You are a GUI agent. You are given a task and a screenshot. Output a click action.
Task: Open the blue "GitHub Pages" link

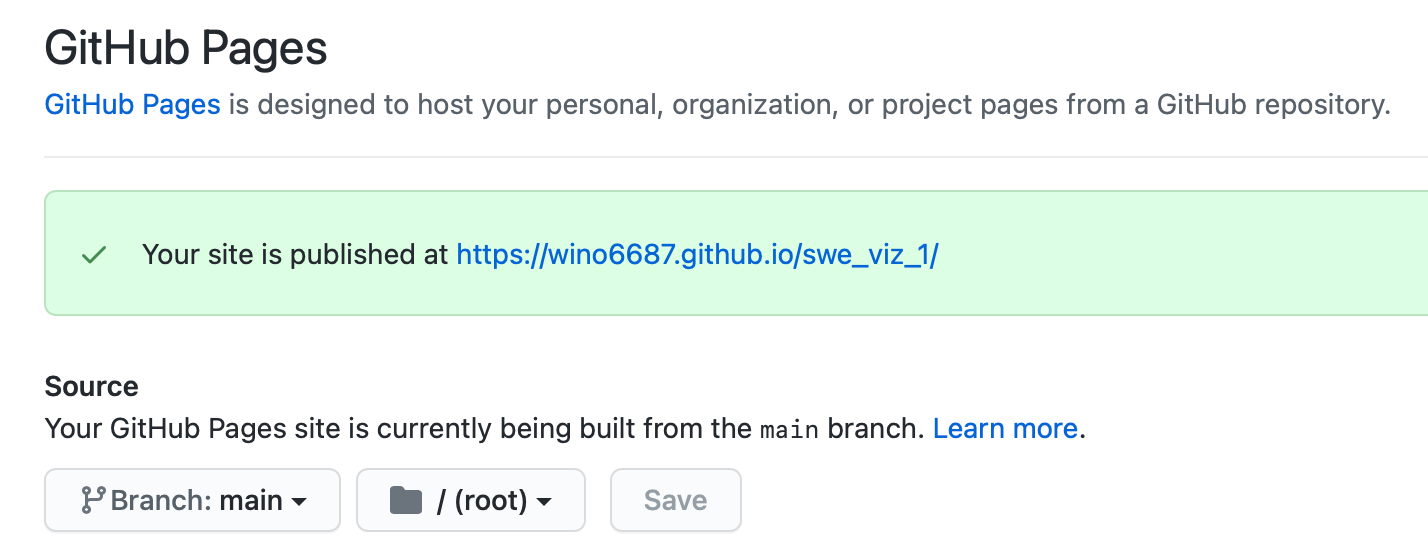click(x=133, y=105)
